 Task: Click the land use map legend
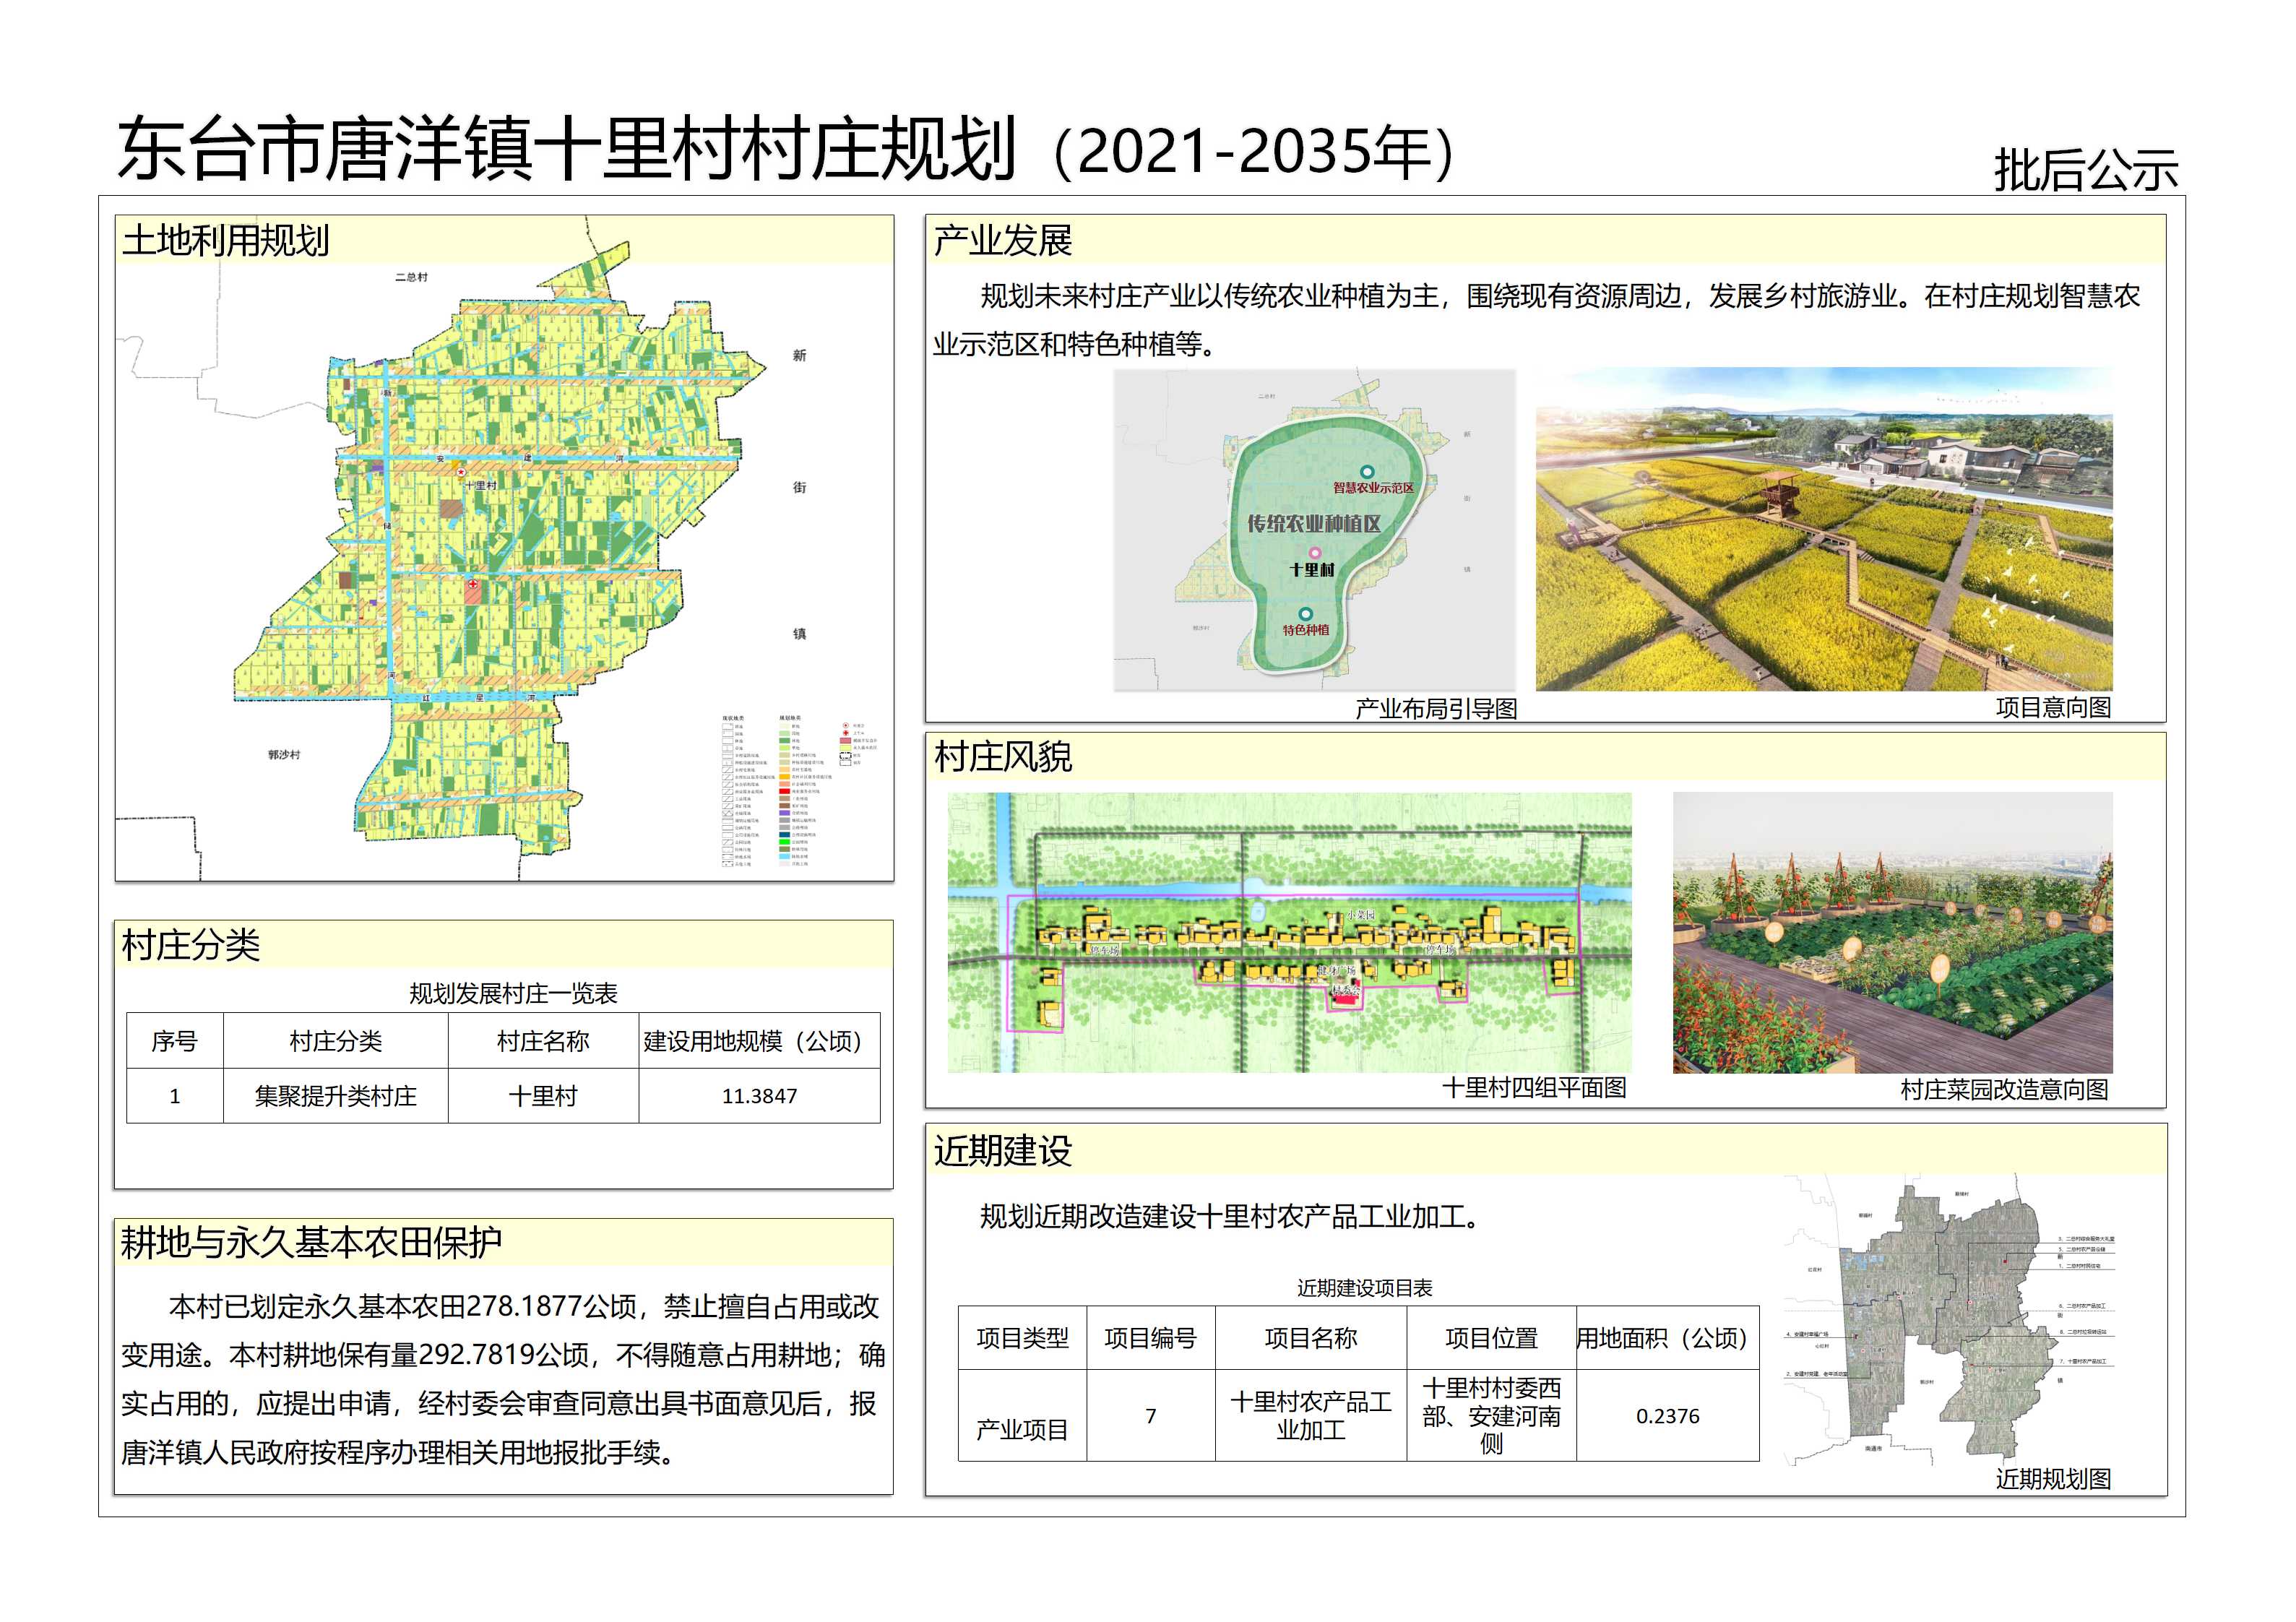click(x=800, y=790)
